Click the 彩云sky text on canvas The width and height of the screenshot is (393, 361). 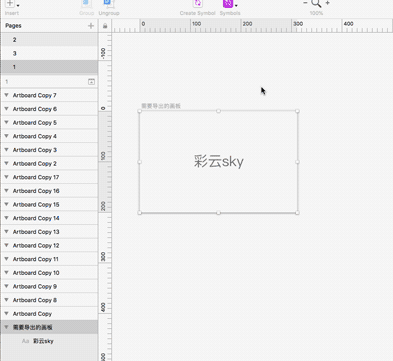pyautogui.click(x=219, y=162)
